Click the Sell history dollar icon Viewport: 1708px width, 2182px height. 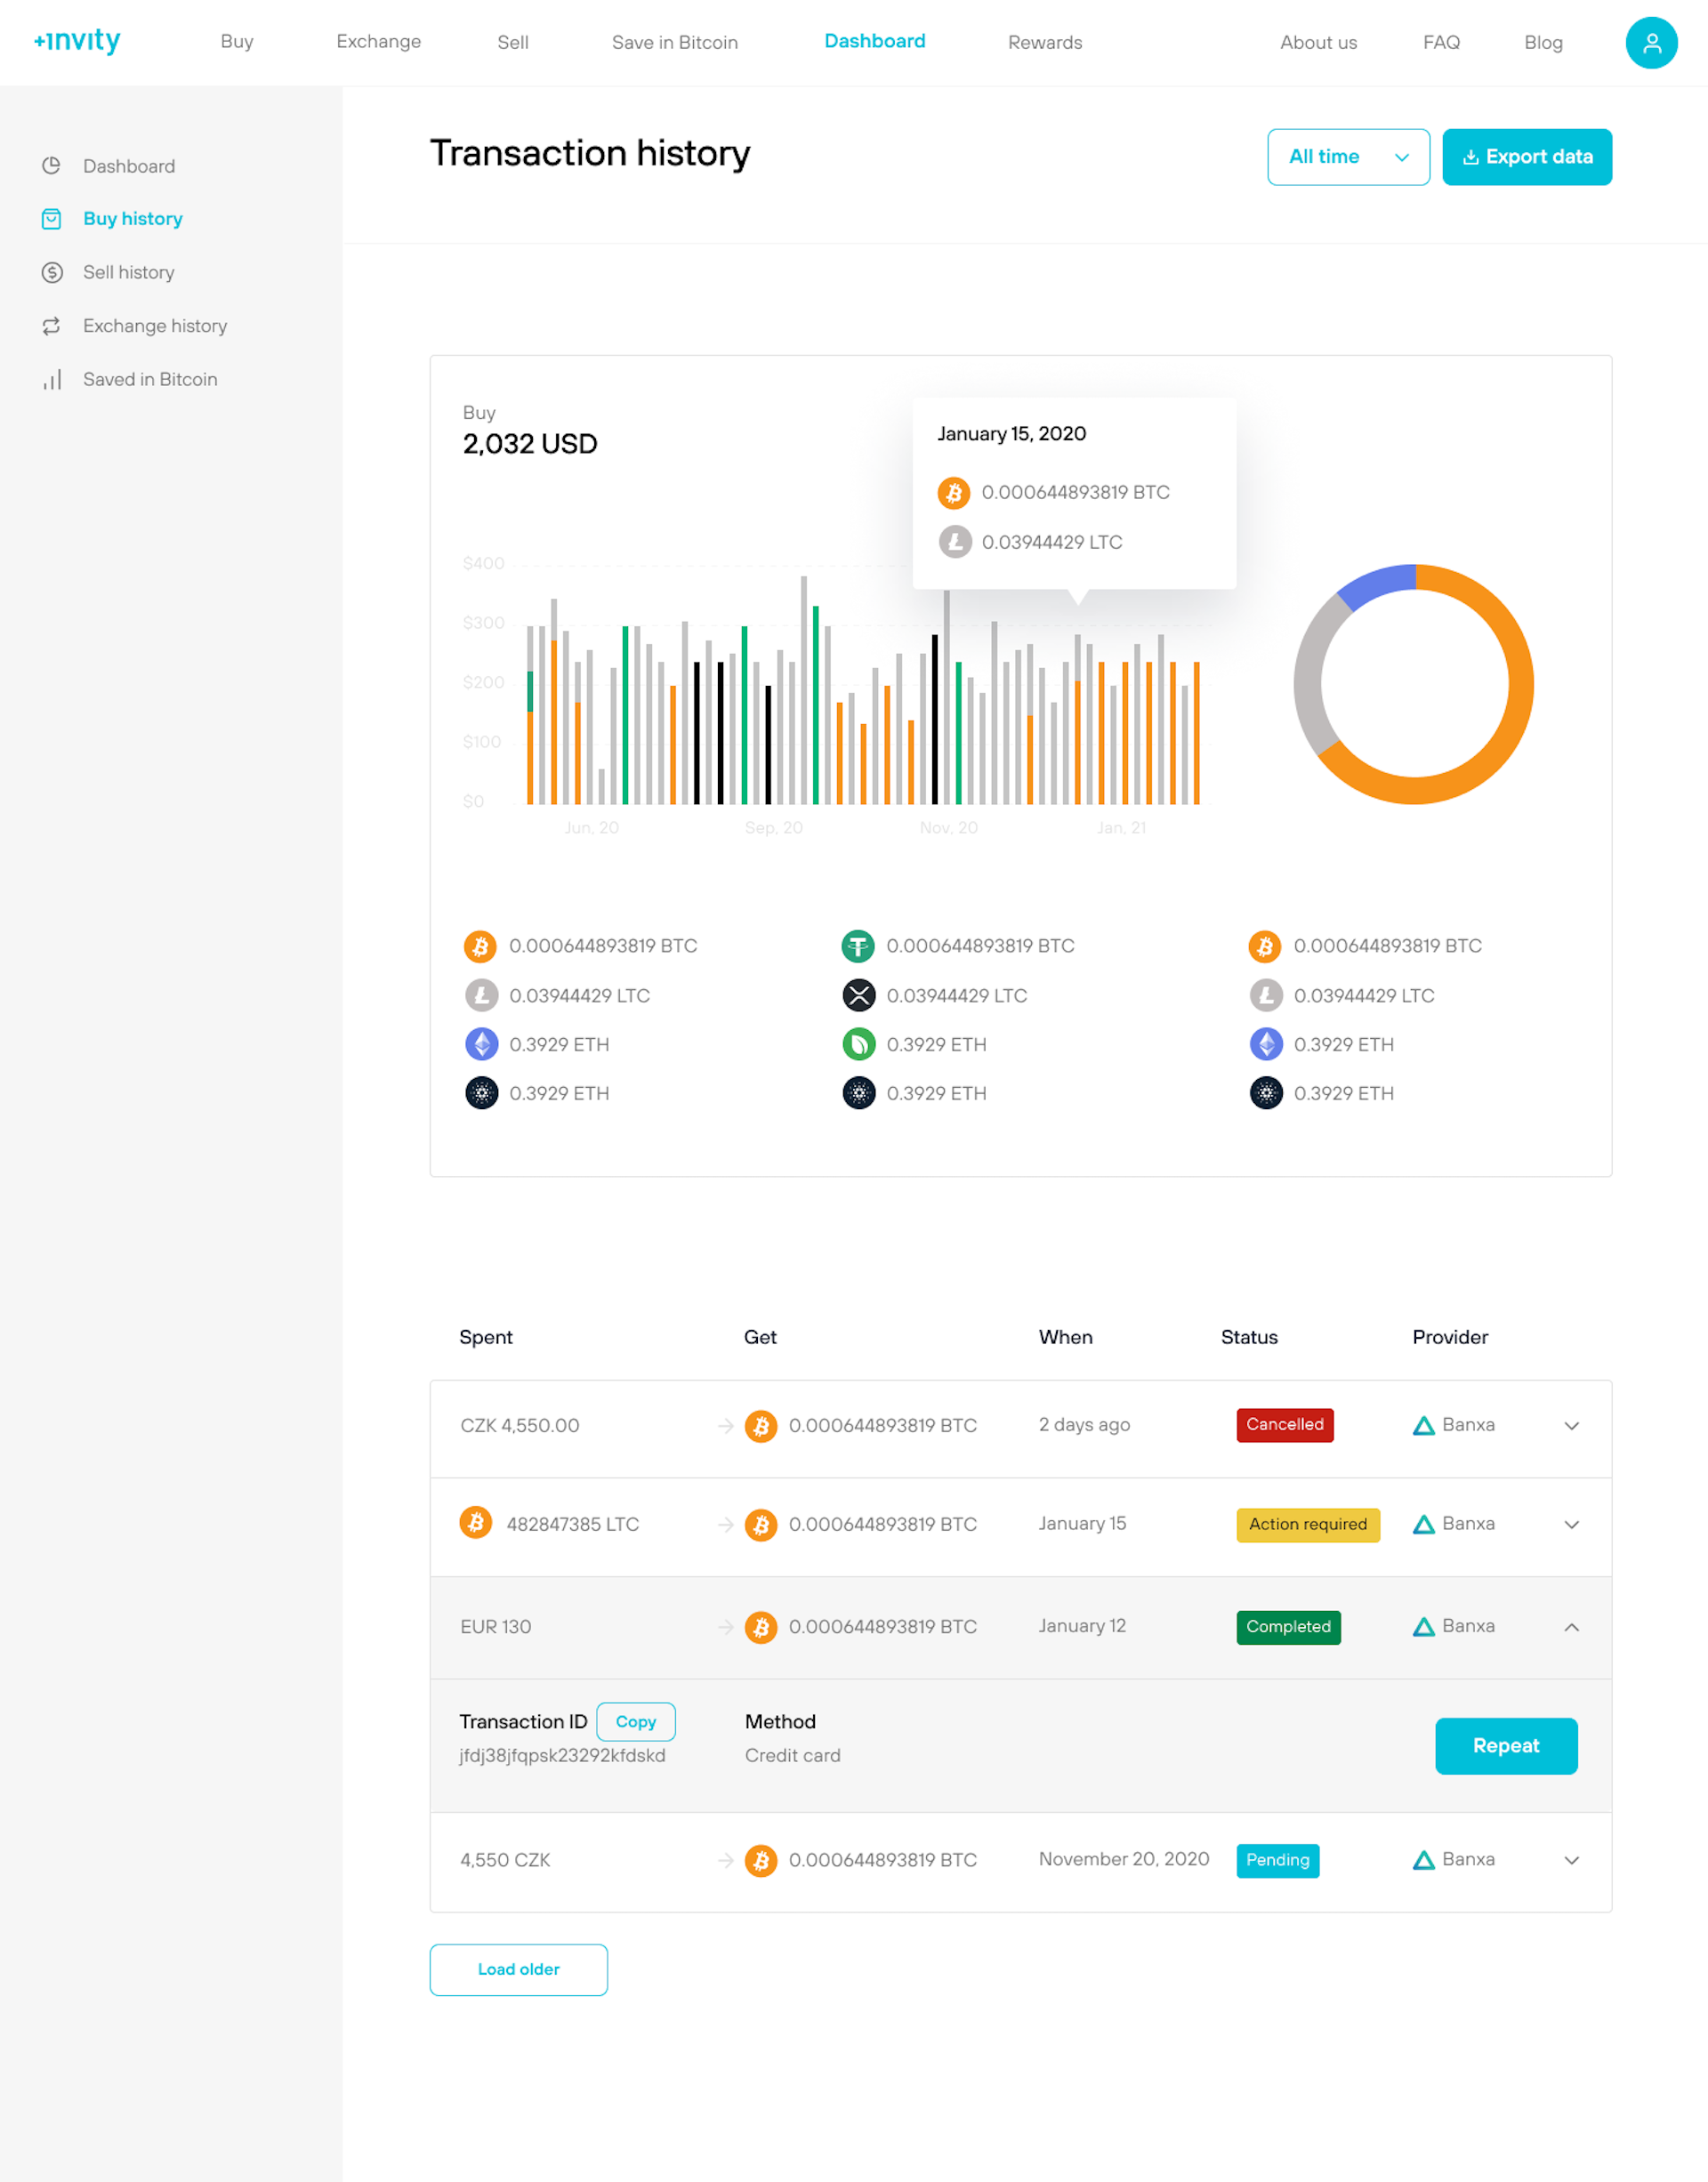(52, 272)
